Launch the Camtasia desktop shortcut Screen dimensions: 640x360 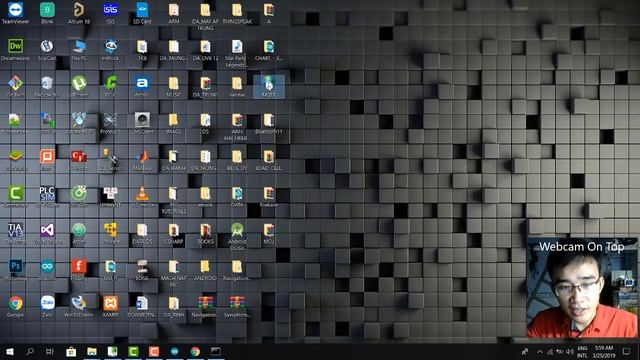tap(16, 196)
